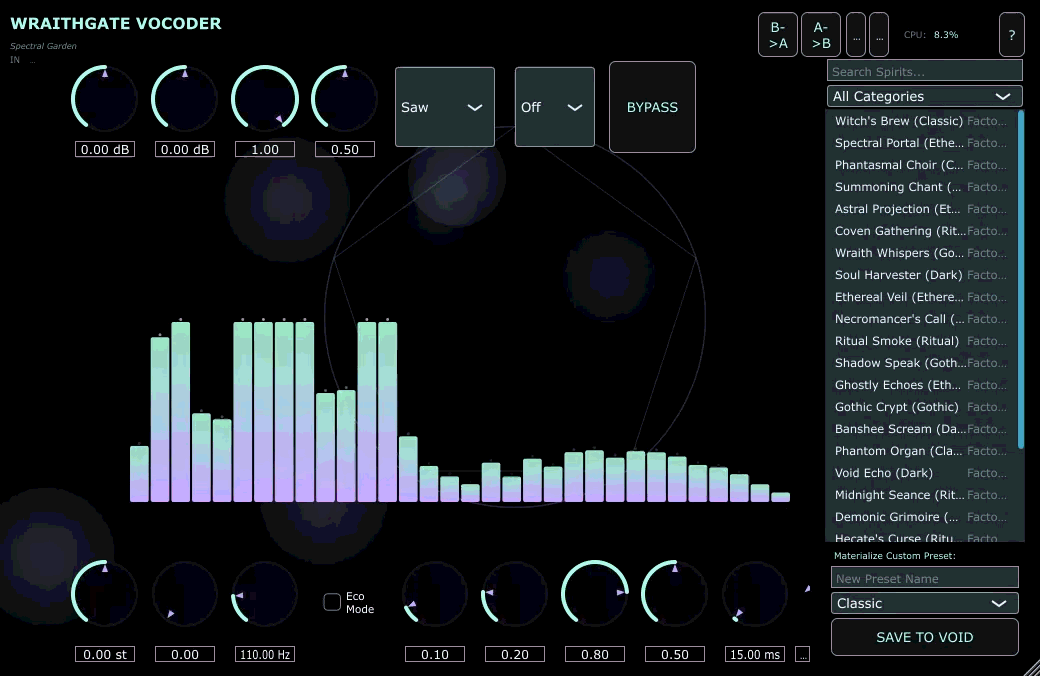Click the 110.00 Hz frequency knob
The image size is (1040, 676).
265,594
